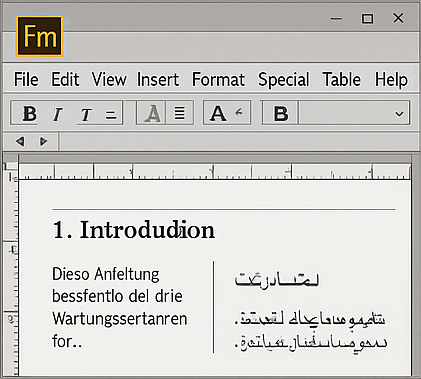The height and width of the screenshot is (379, 421).
Task: Expand the toolbar format dropdown arrow
Action: tap(399, 114)
